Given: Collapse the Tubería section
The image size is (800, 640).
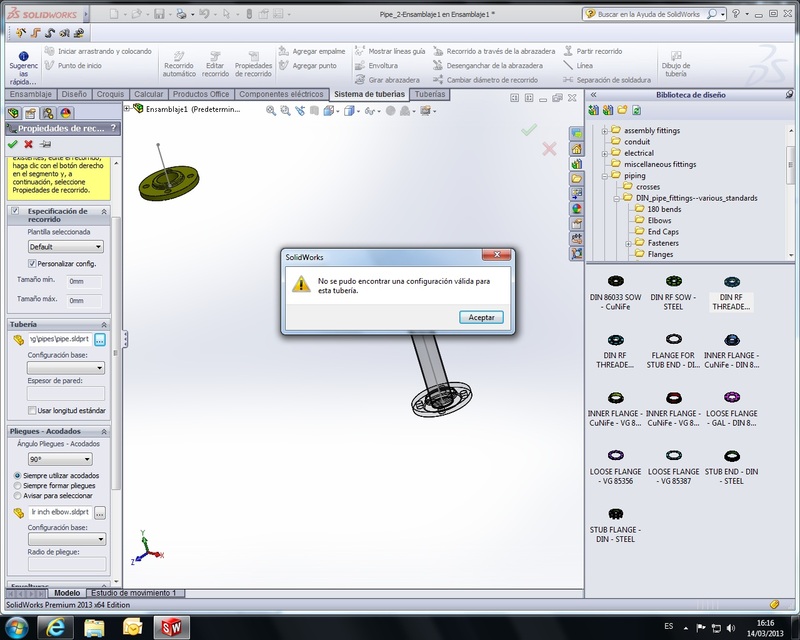Looking at the screenshot, I should click(104, 325).
